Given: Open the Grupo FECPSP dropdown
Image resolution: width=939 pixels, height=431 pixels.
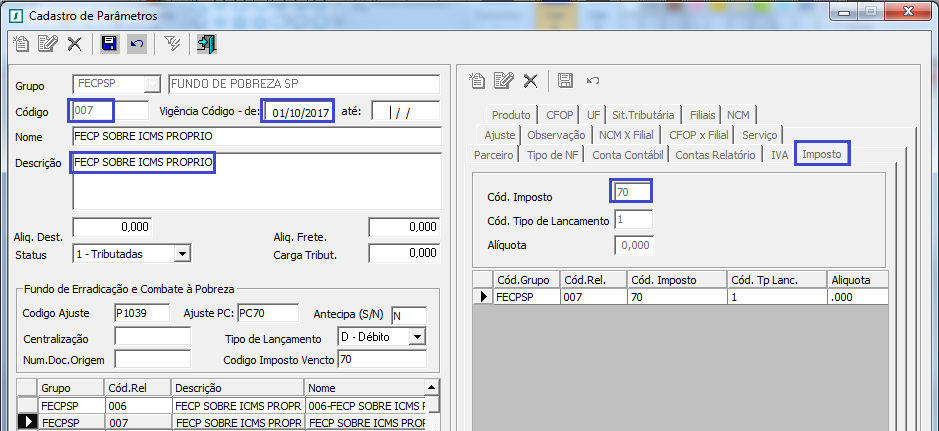Looking at the screenshot, I should (153, 86).
